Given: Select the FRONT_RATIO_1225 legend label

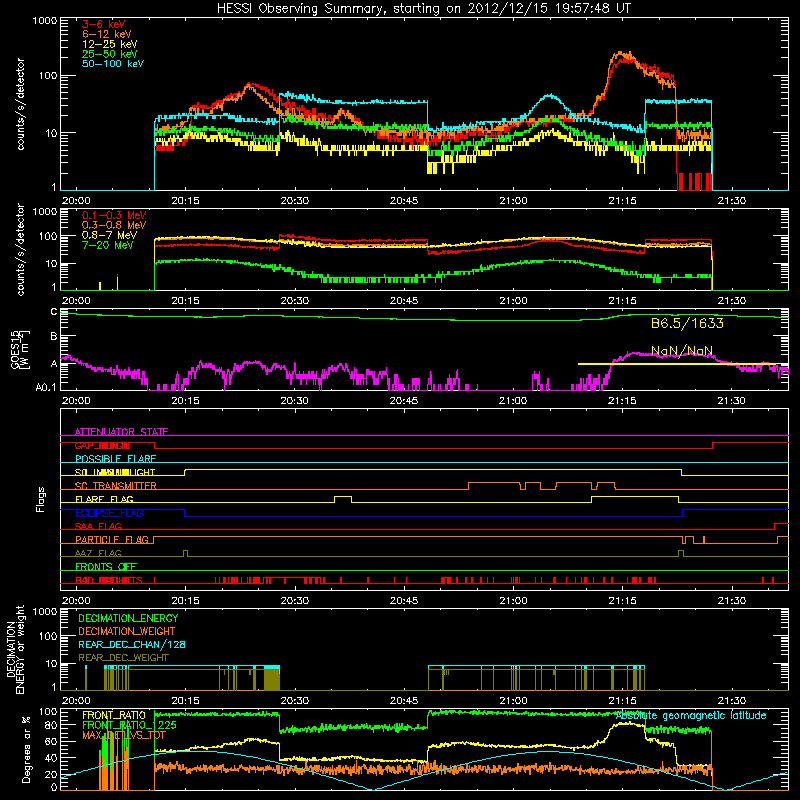Looking at the screenshot, I should (x=129, y=725).
